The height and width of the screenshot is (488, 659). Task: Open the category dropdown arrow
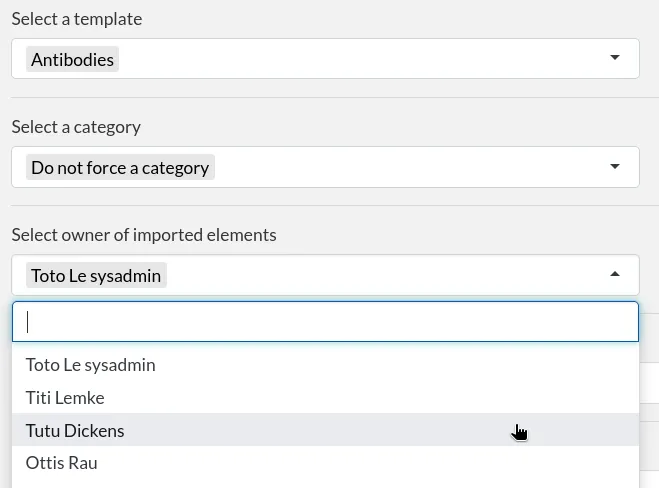(614, 166)
